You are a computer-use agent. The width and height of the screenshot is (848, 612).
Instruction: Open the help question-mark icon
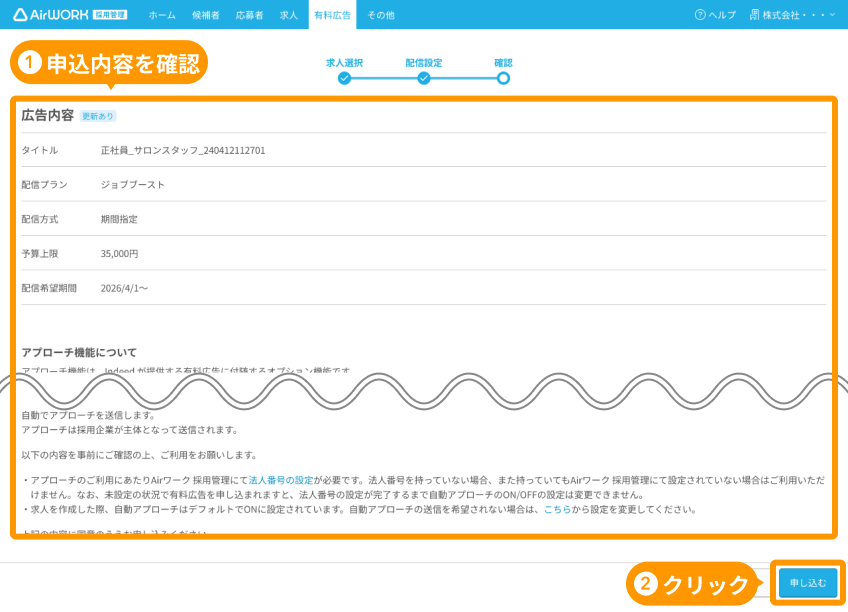700,15
